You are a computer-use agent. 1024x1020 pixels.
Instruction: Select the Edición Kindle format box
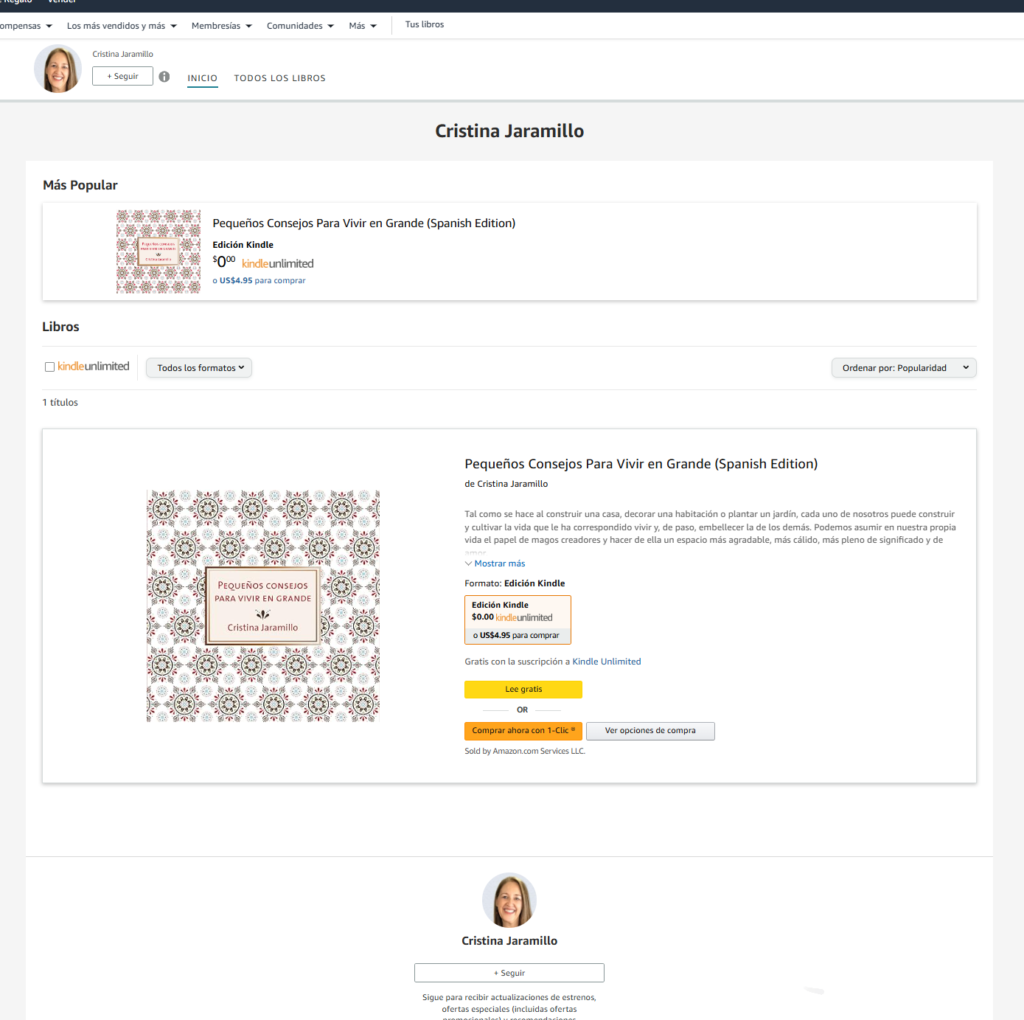point(518,620)
